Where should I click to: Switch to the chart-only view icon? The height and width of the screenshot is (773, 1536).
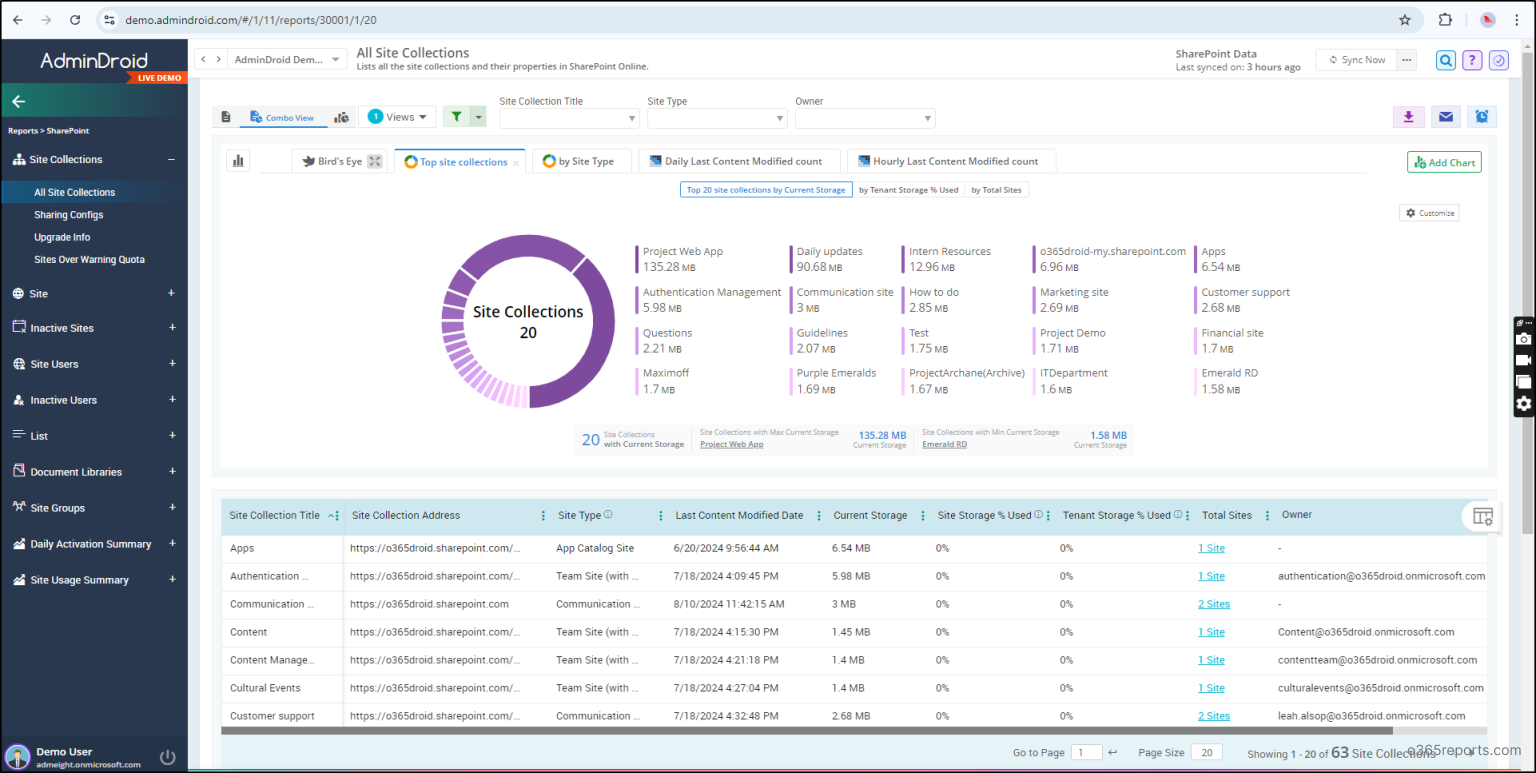[342, 117]
